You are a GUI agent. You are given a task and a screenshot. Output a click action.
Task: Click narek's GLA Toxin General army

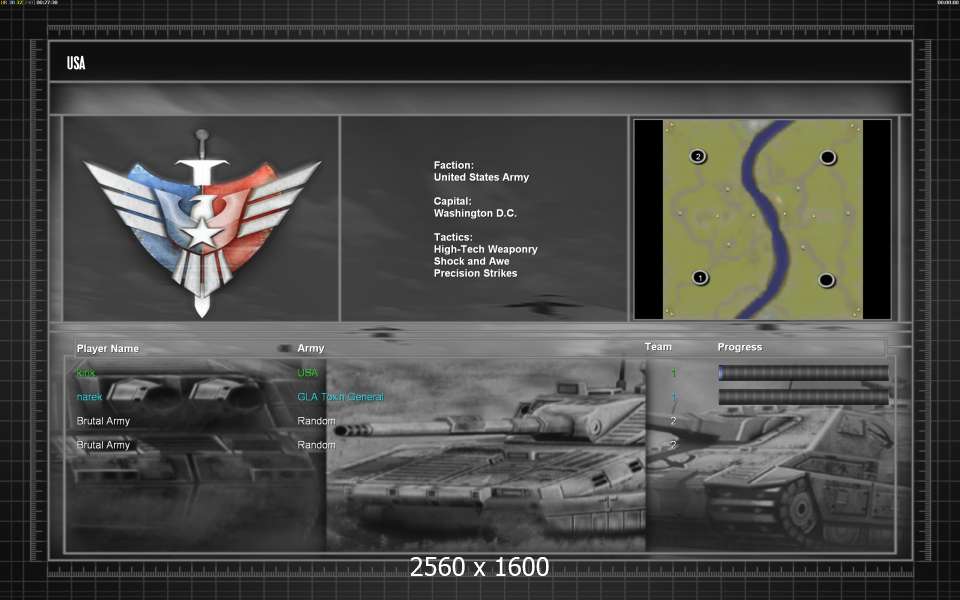coord(340,397)
